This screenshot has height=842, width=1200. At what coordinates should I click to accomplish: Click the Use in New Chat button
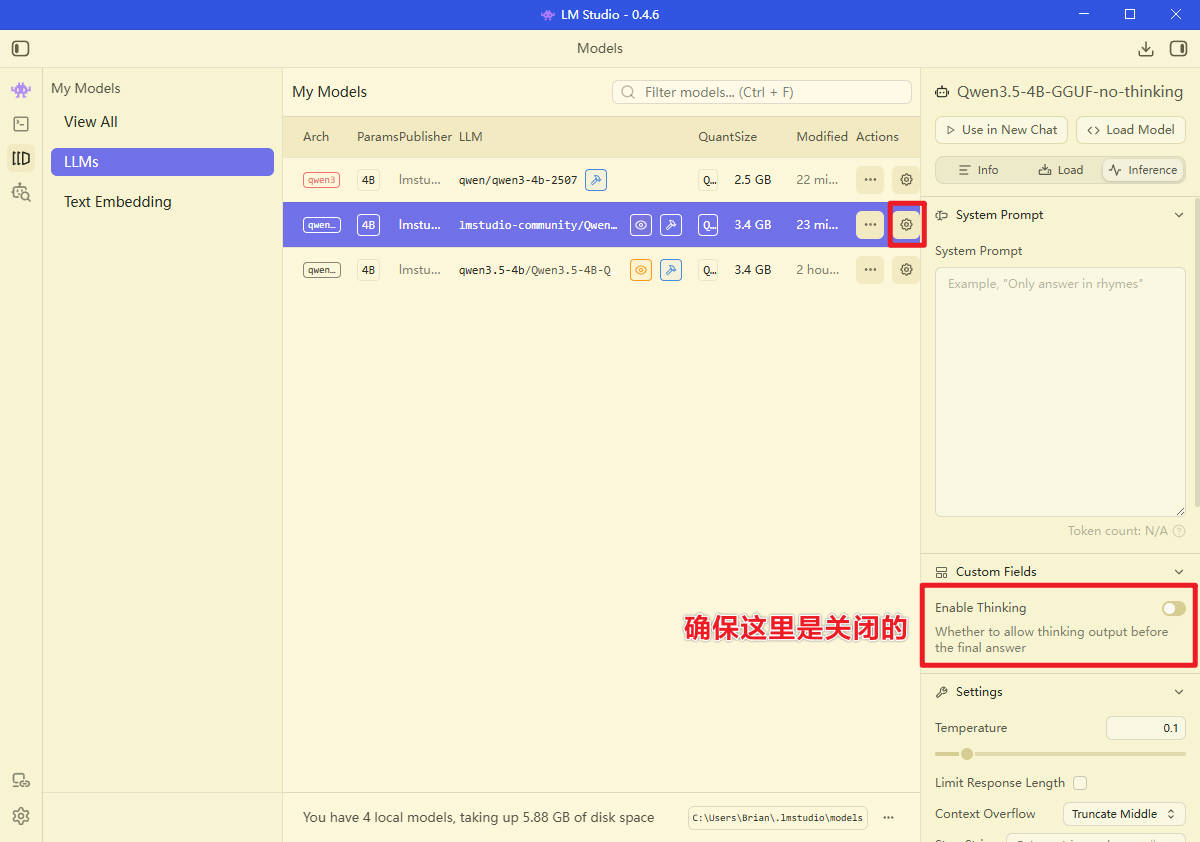(1001, 130)
